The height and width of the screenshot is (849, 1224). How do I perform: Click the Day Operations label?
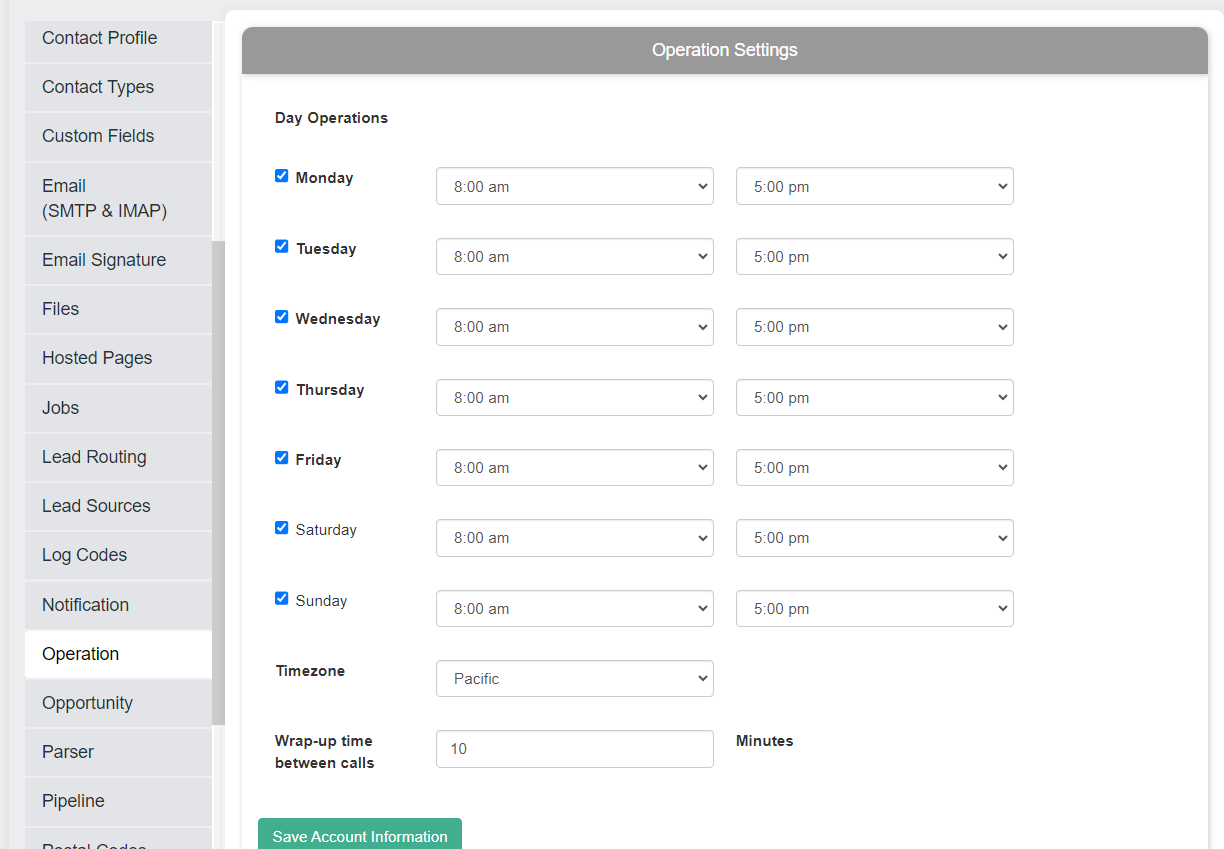[331, 118]
